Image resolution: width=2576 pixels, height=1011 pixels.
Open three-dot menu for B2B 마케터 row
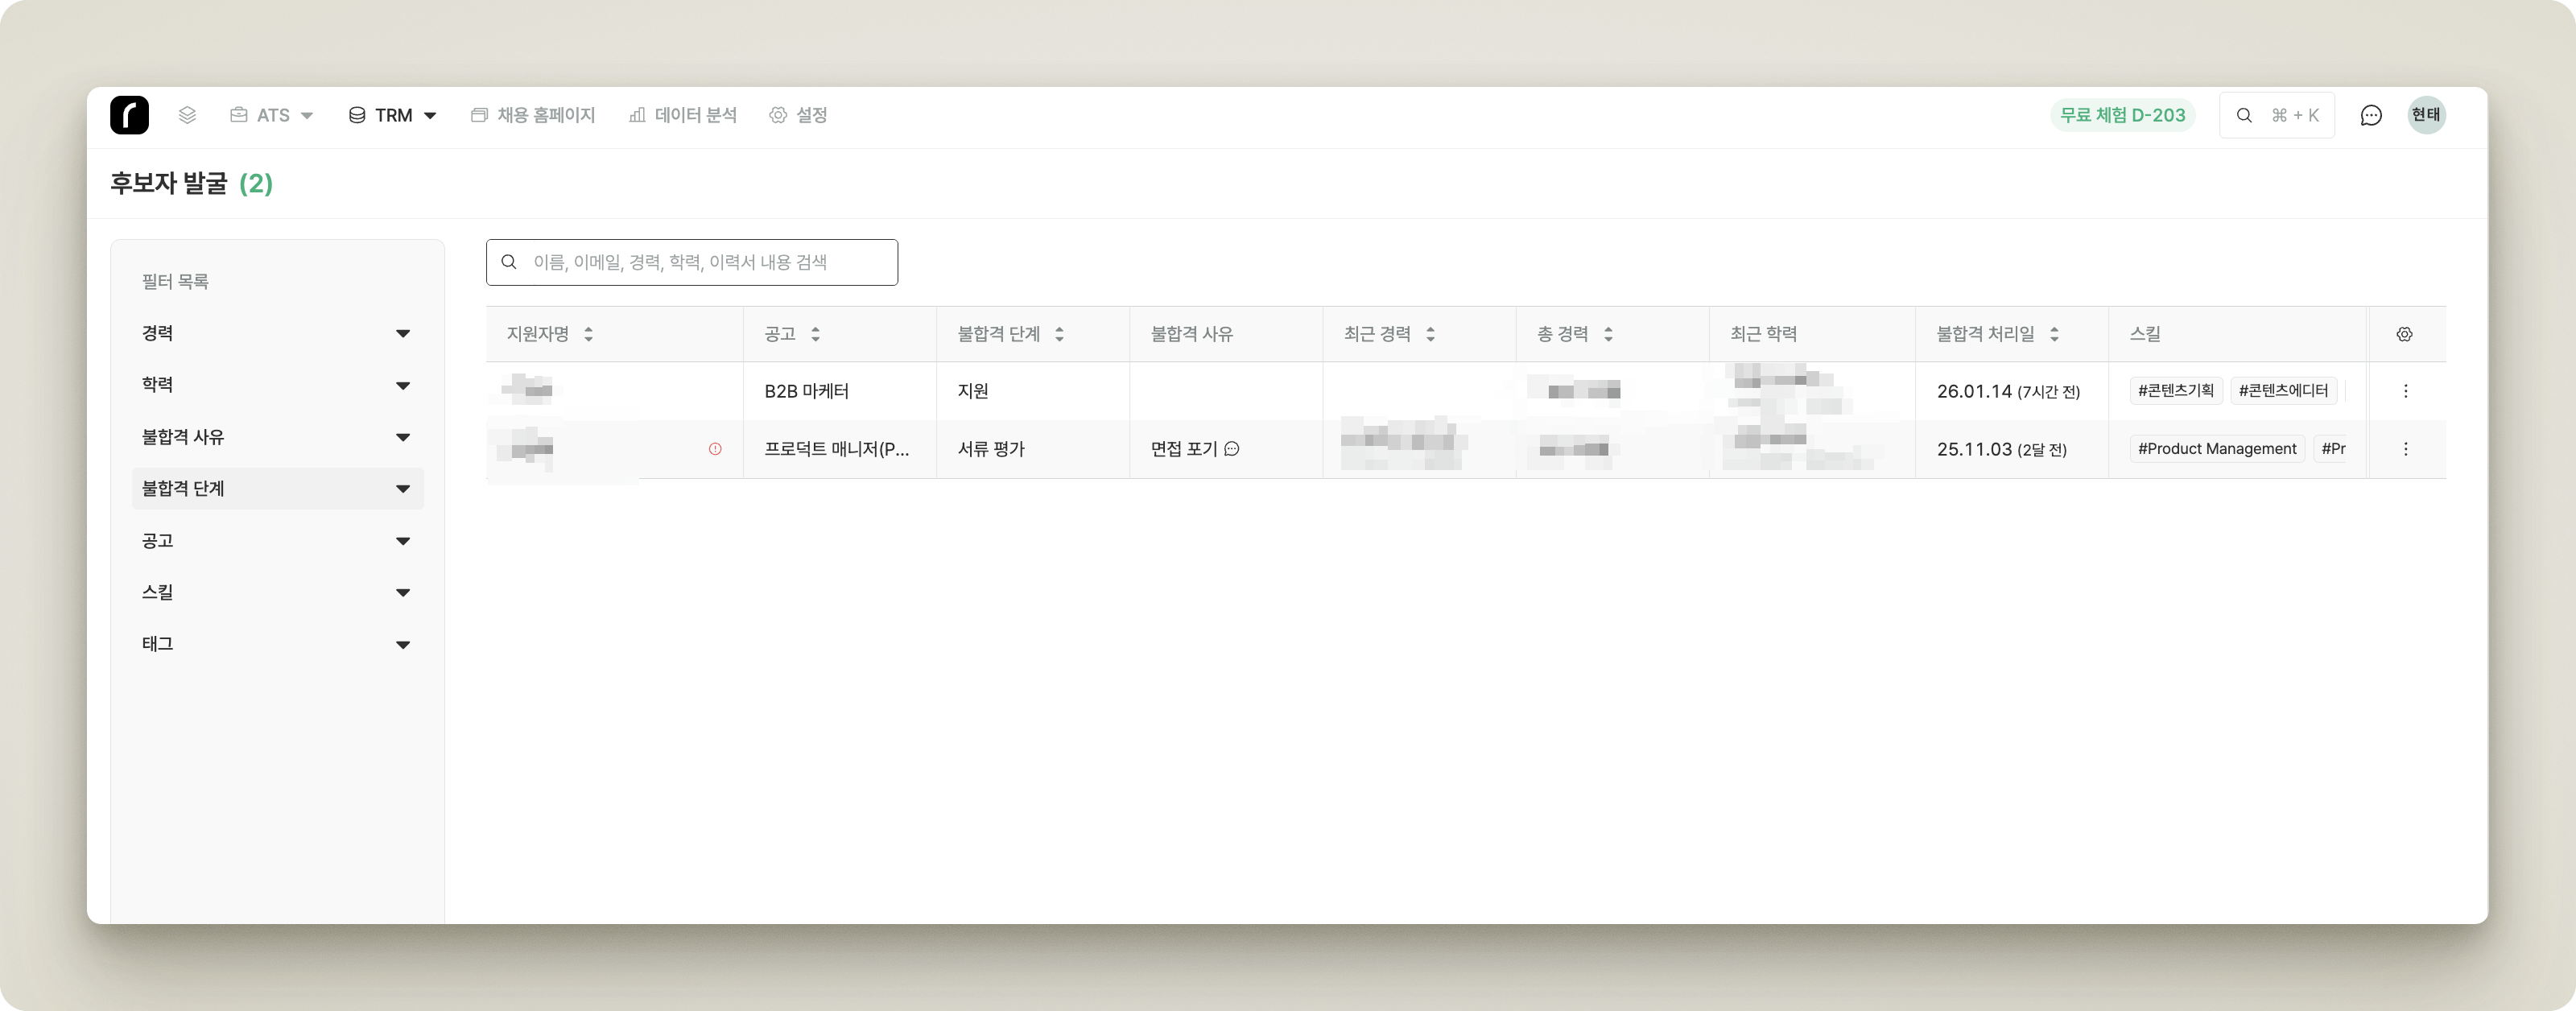pyautogui.click(x=2405, y=391)
